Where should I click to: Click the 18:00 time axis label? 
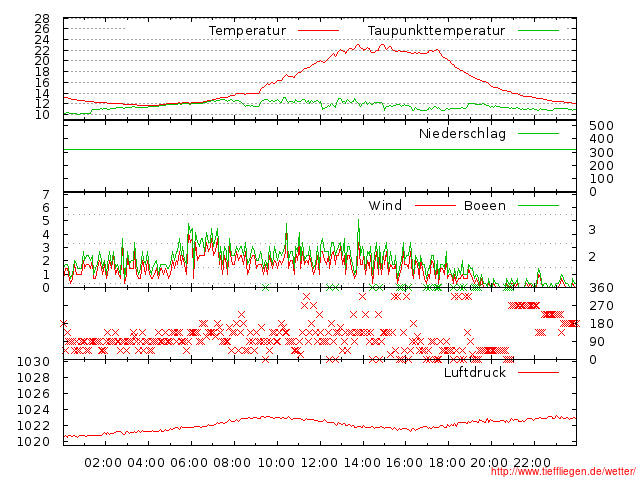pyautogui.click(x=447, y=463)
